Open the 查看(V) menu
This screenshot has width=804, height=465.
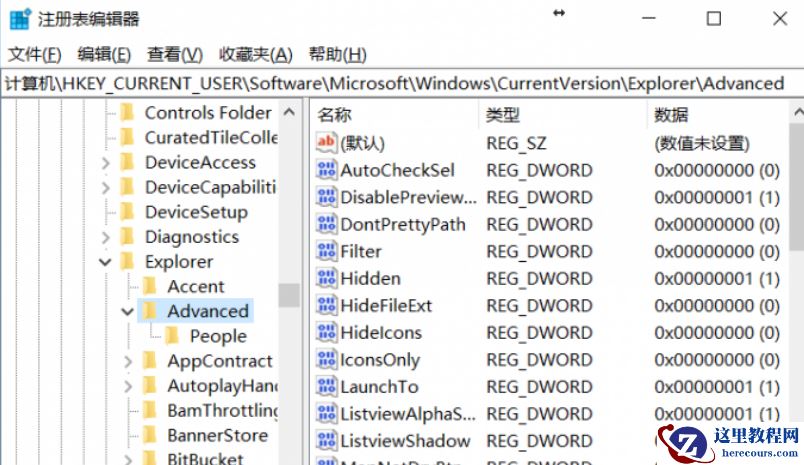pyautogui.click(x=175, y=54)
